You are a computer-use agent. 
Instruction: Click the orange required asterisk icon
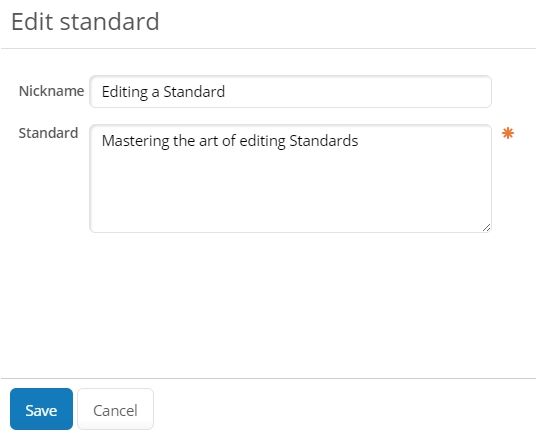tap(508, 133)
